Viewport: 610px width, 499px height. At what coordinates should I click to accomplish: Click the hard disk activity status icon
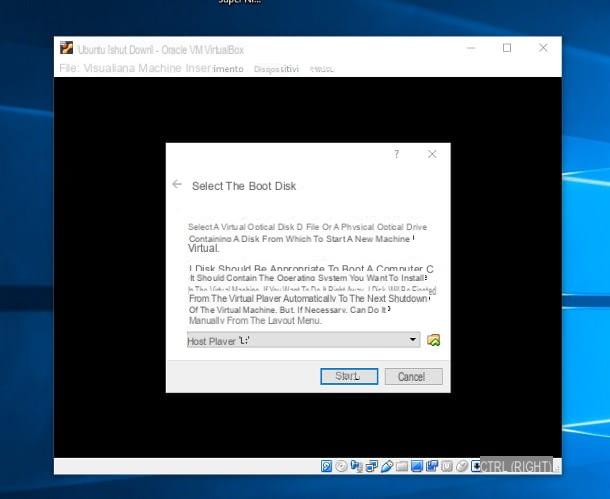(x=326, y=466)
